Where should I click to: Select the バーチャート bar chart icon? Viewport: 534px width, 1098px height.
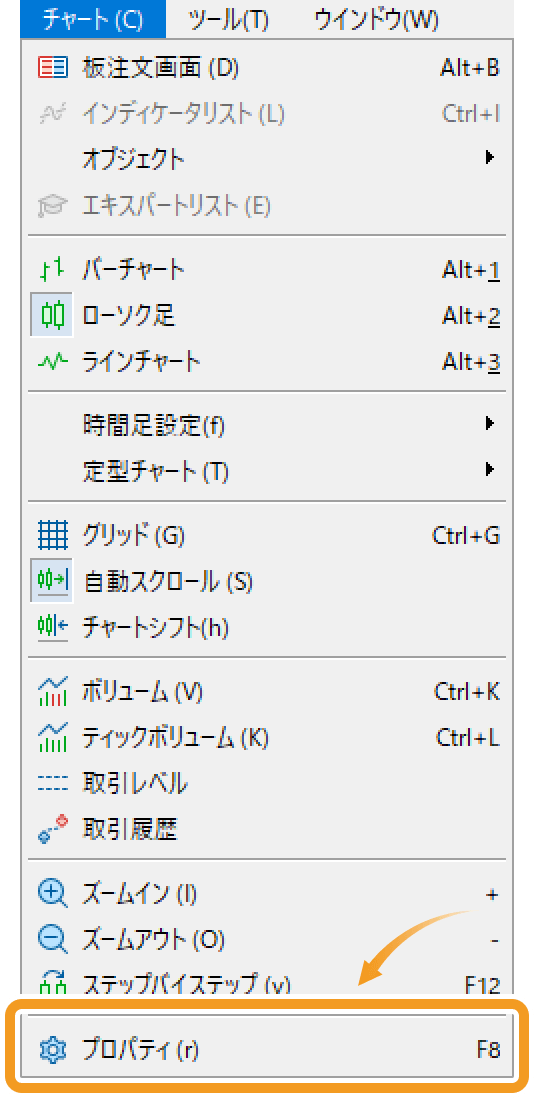tap(52, 269)
